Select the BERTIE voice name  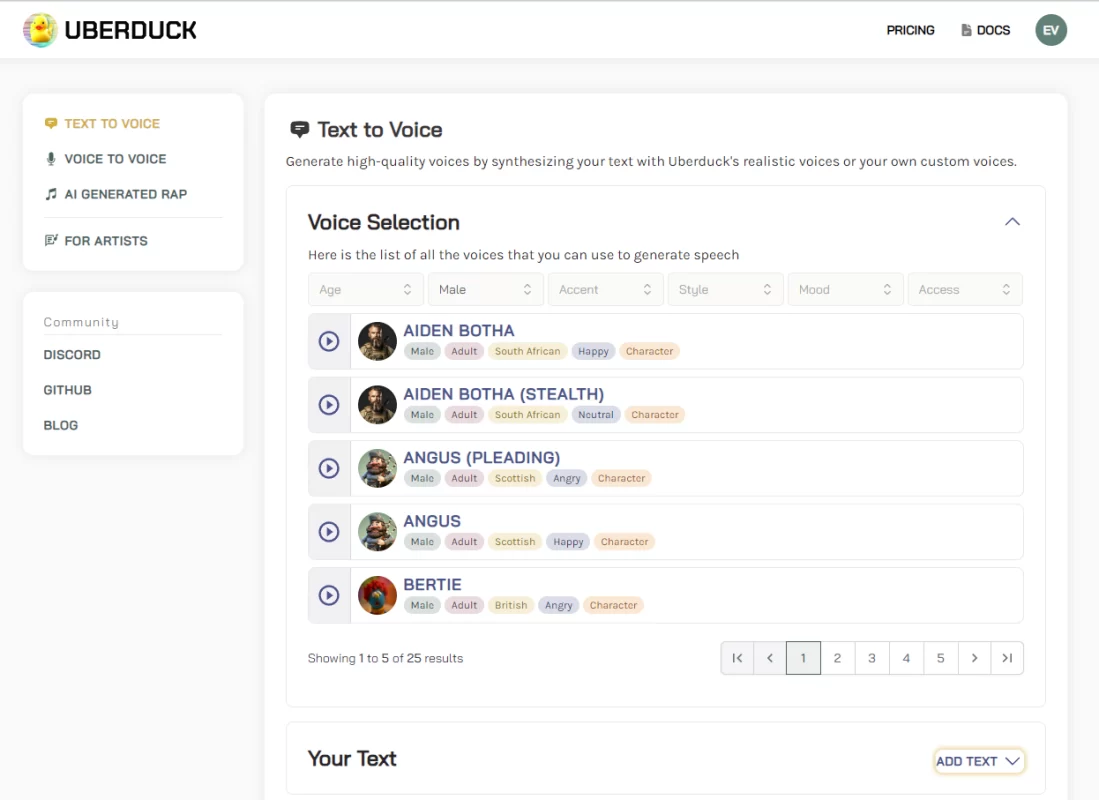(x=432, y=585)
